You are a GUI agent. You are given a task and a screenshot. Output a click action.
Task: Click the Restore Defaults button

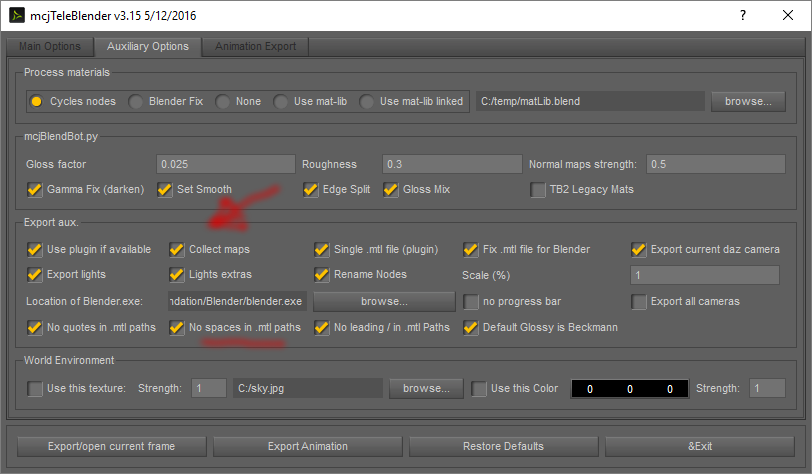(x=503, y=446)
